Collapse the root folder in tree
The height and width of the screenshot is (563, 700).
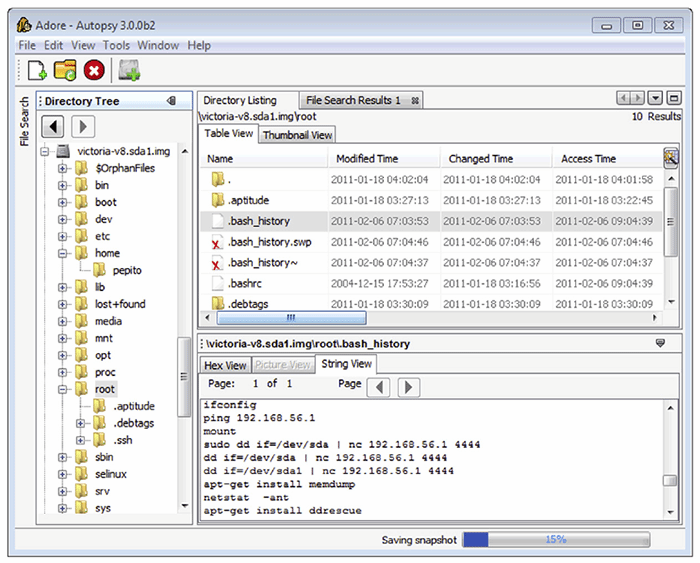[x=63, y=389]
